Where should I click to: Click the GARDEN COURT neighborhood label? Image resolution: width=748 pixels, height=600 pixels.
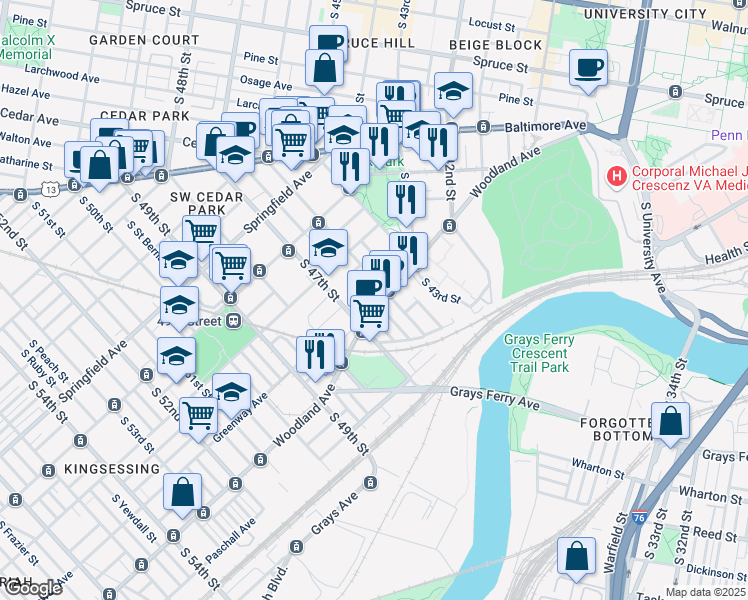[144, 40]
